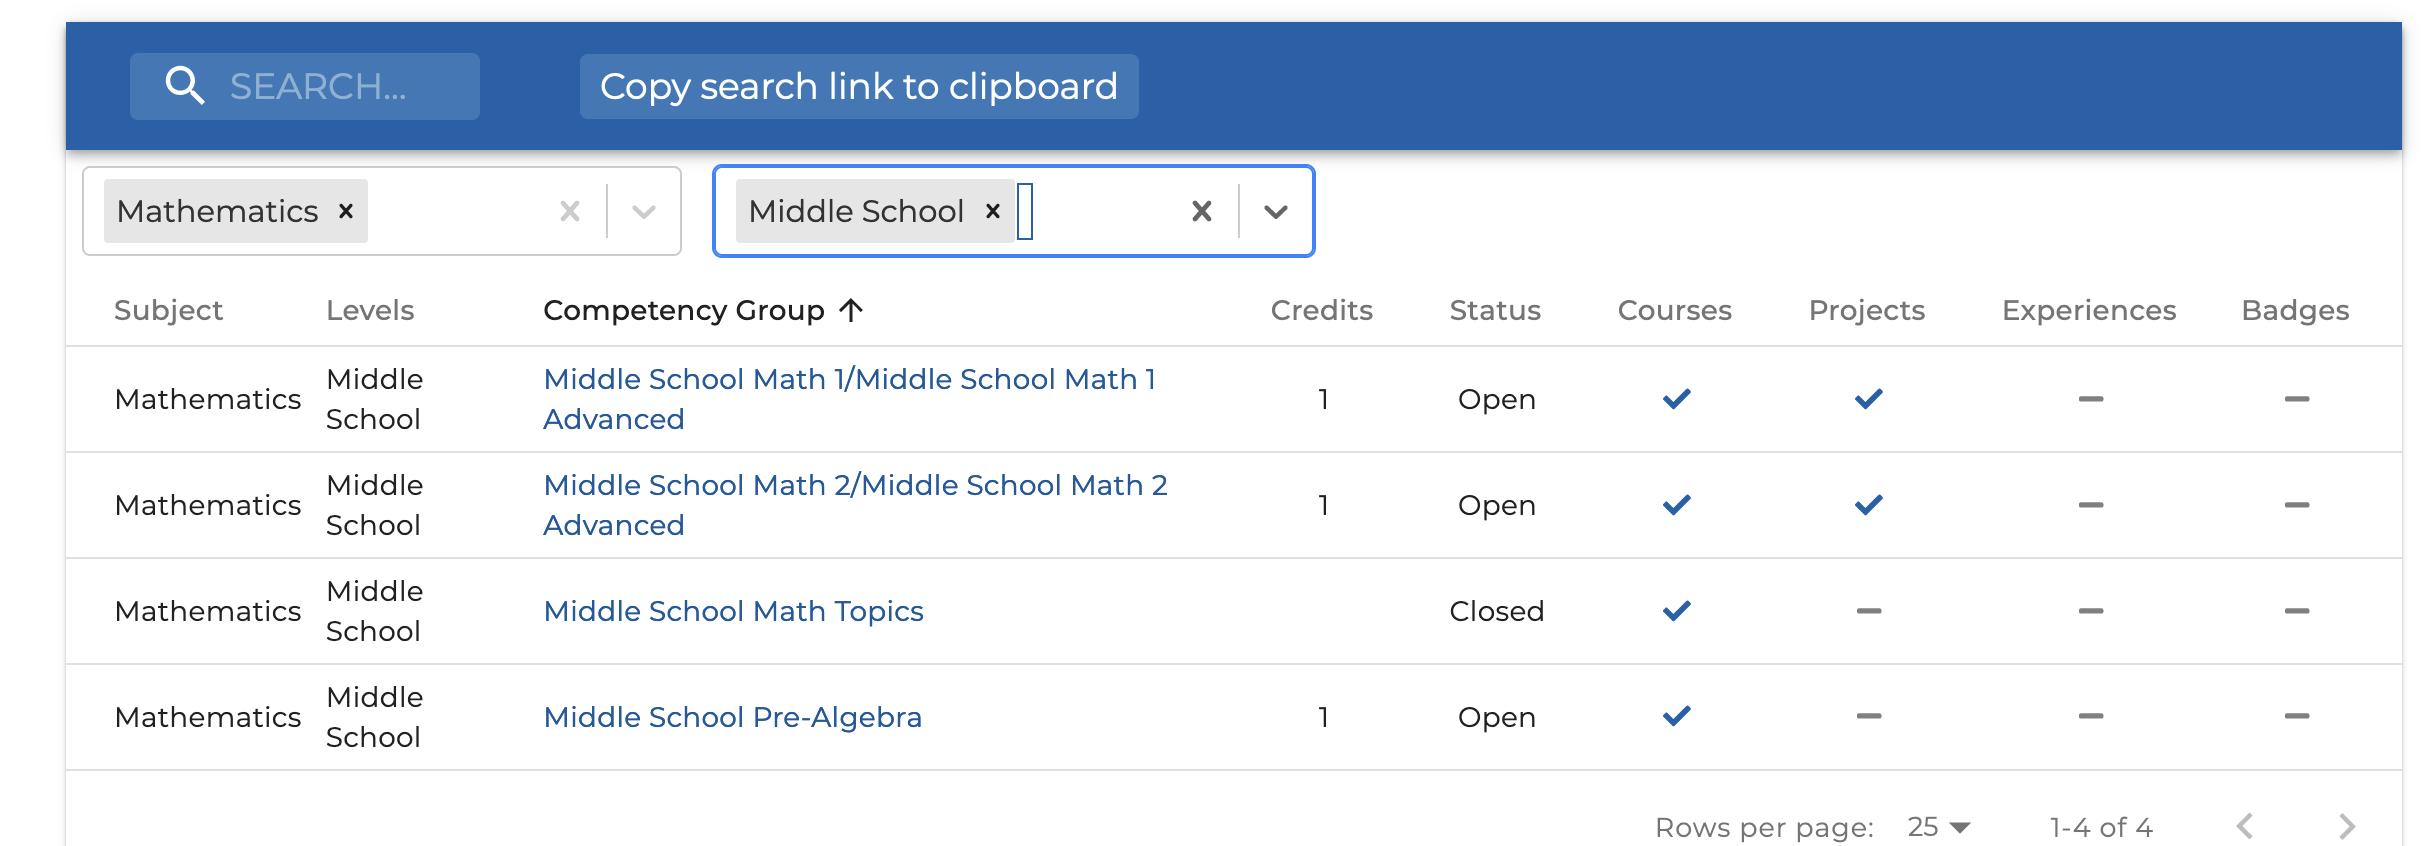The image size is (2426, 846).
Task: Clear all level filter selections
Action: pos(1202,211)
